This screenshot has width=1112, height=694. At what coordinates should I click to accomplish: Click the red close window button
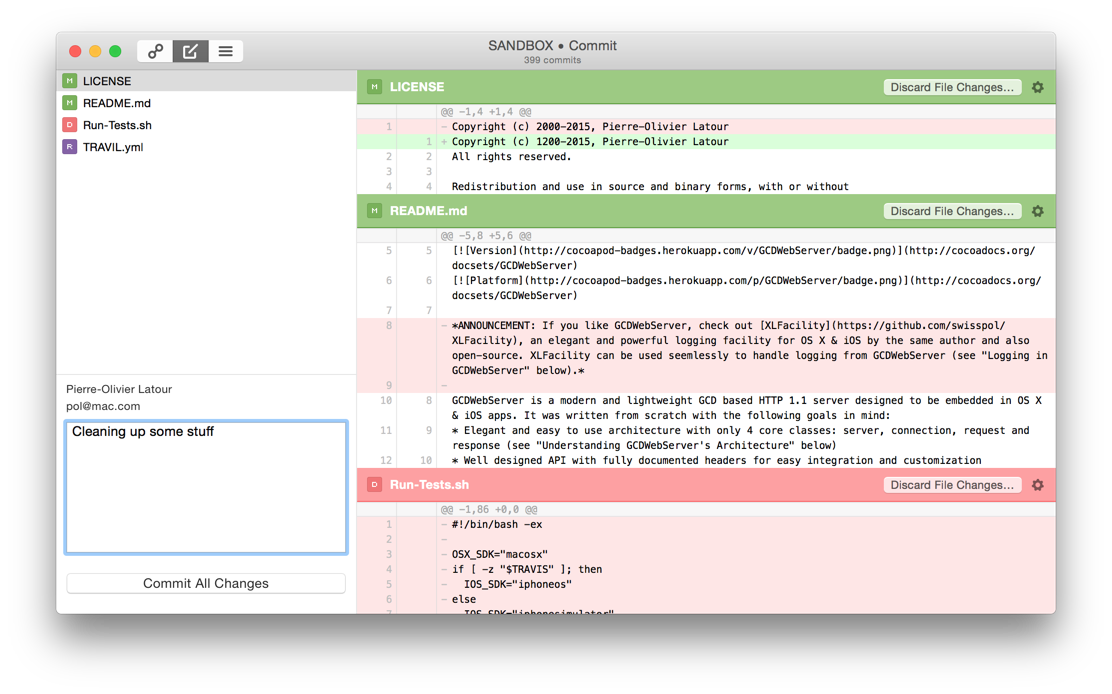[x=75, y=51]
